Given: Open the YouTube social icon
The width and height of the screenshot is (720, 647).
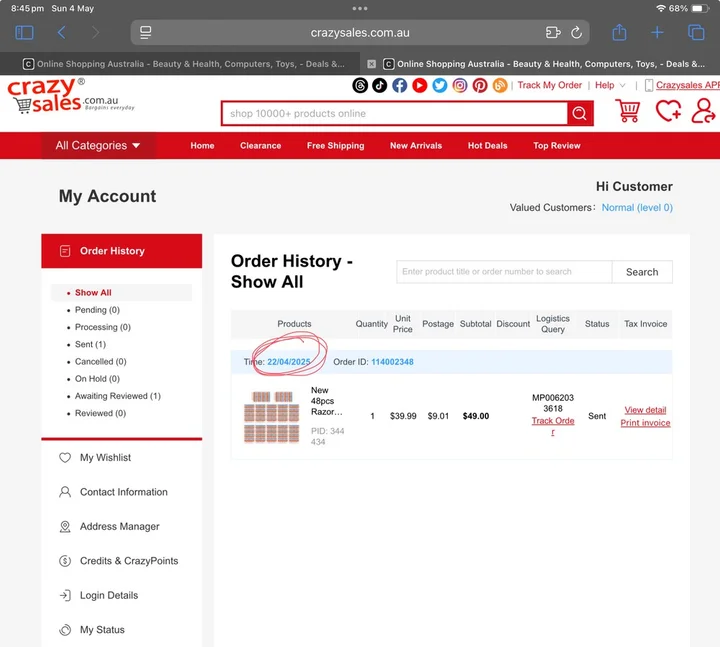Looking at the screenshot, I should tap(420, 86).
